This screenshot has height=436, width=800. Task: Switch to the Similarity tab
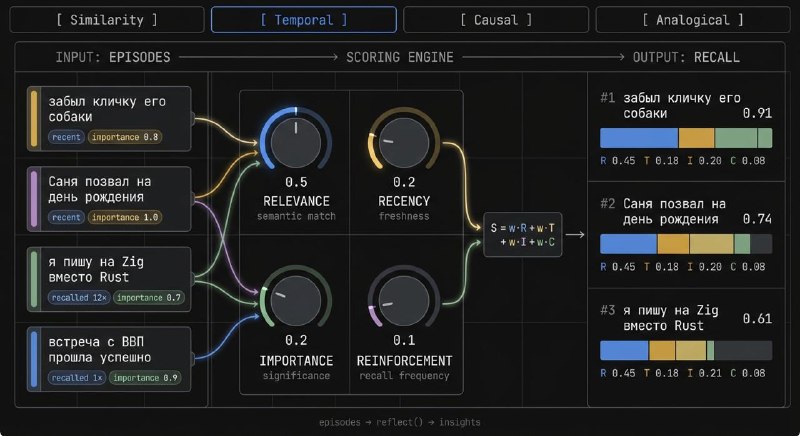107,20
